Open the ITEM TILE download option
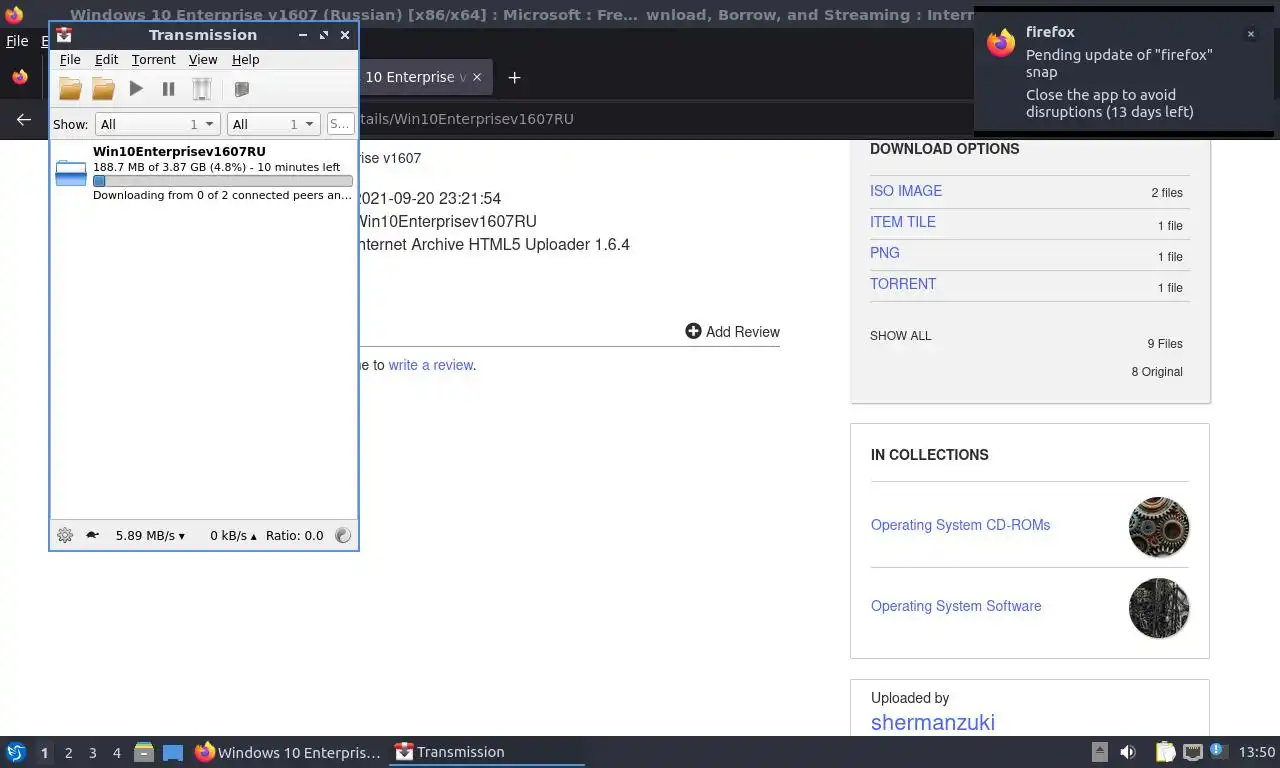 coord(903,222)
